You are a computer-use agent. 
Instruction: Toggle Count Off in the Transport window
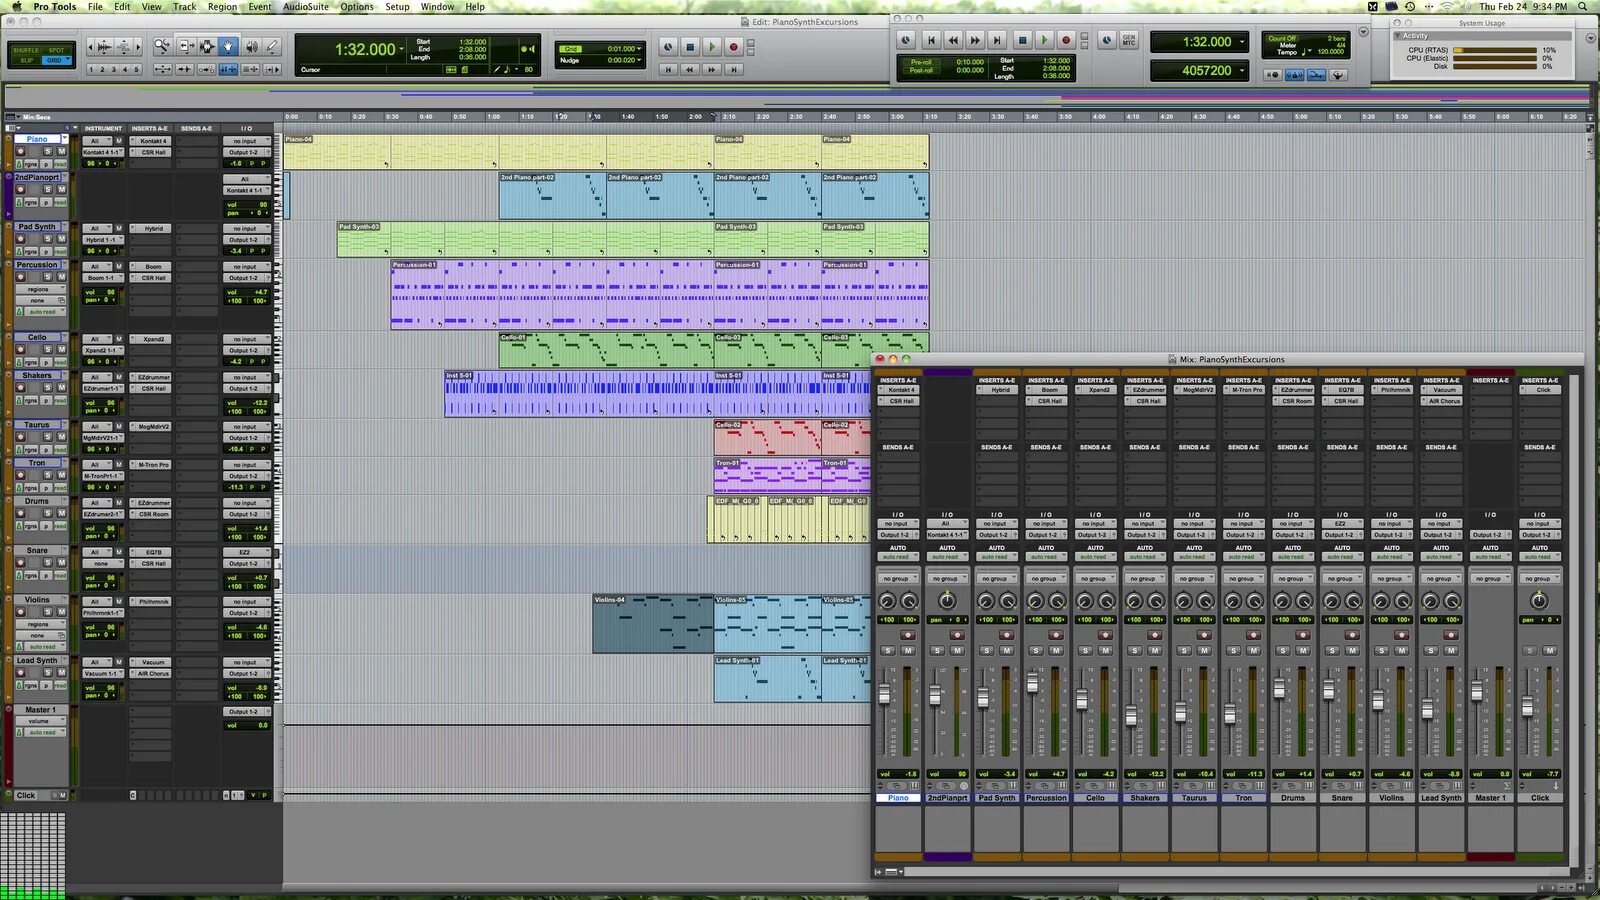(x=1282, y=38)
